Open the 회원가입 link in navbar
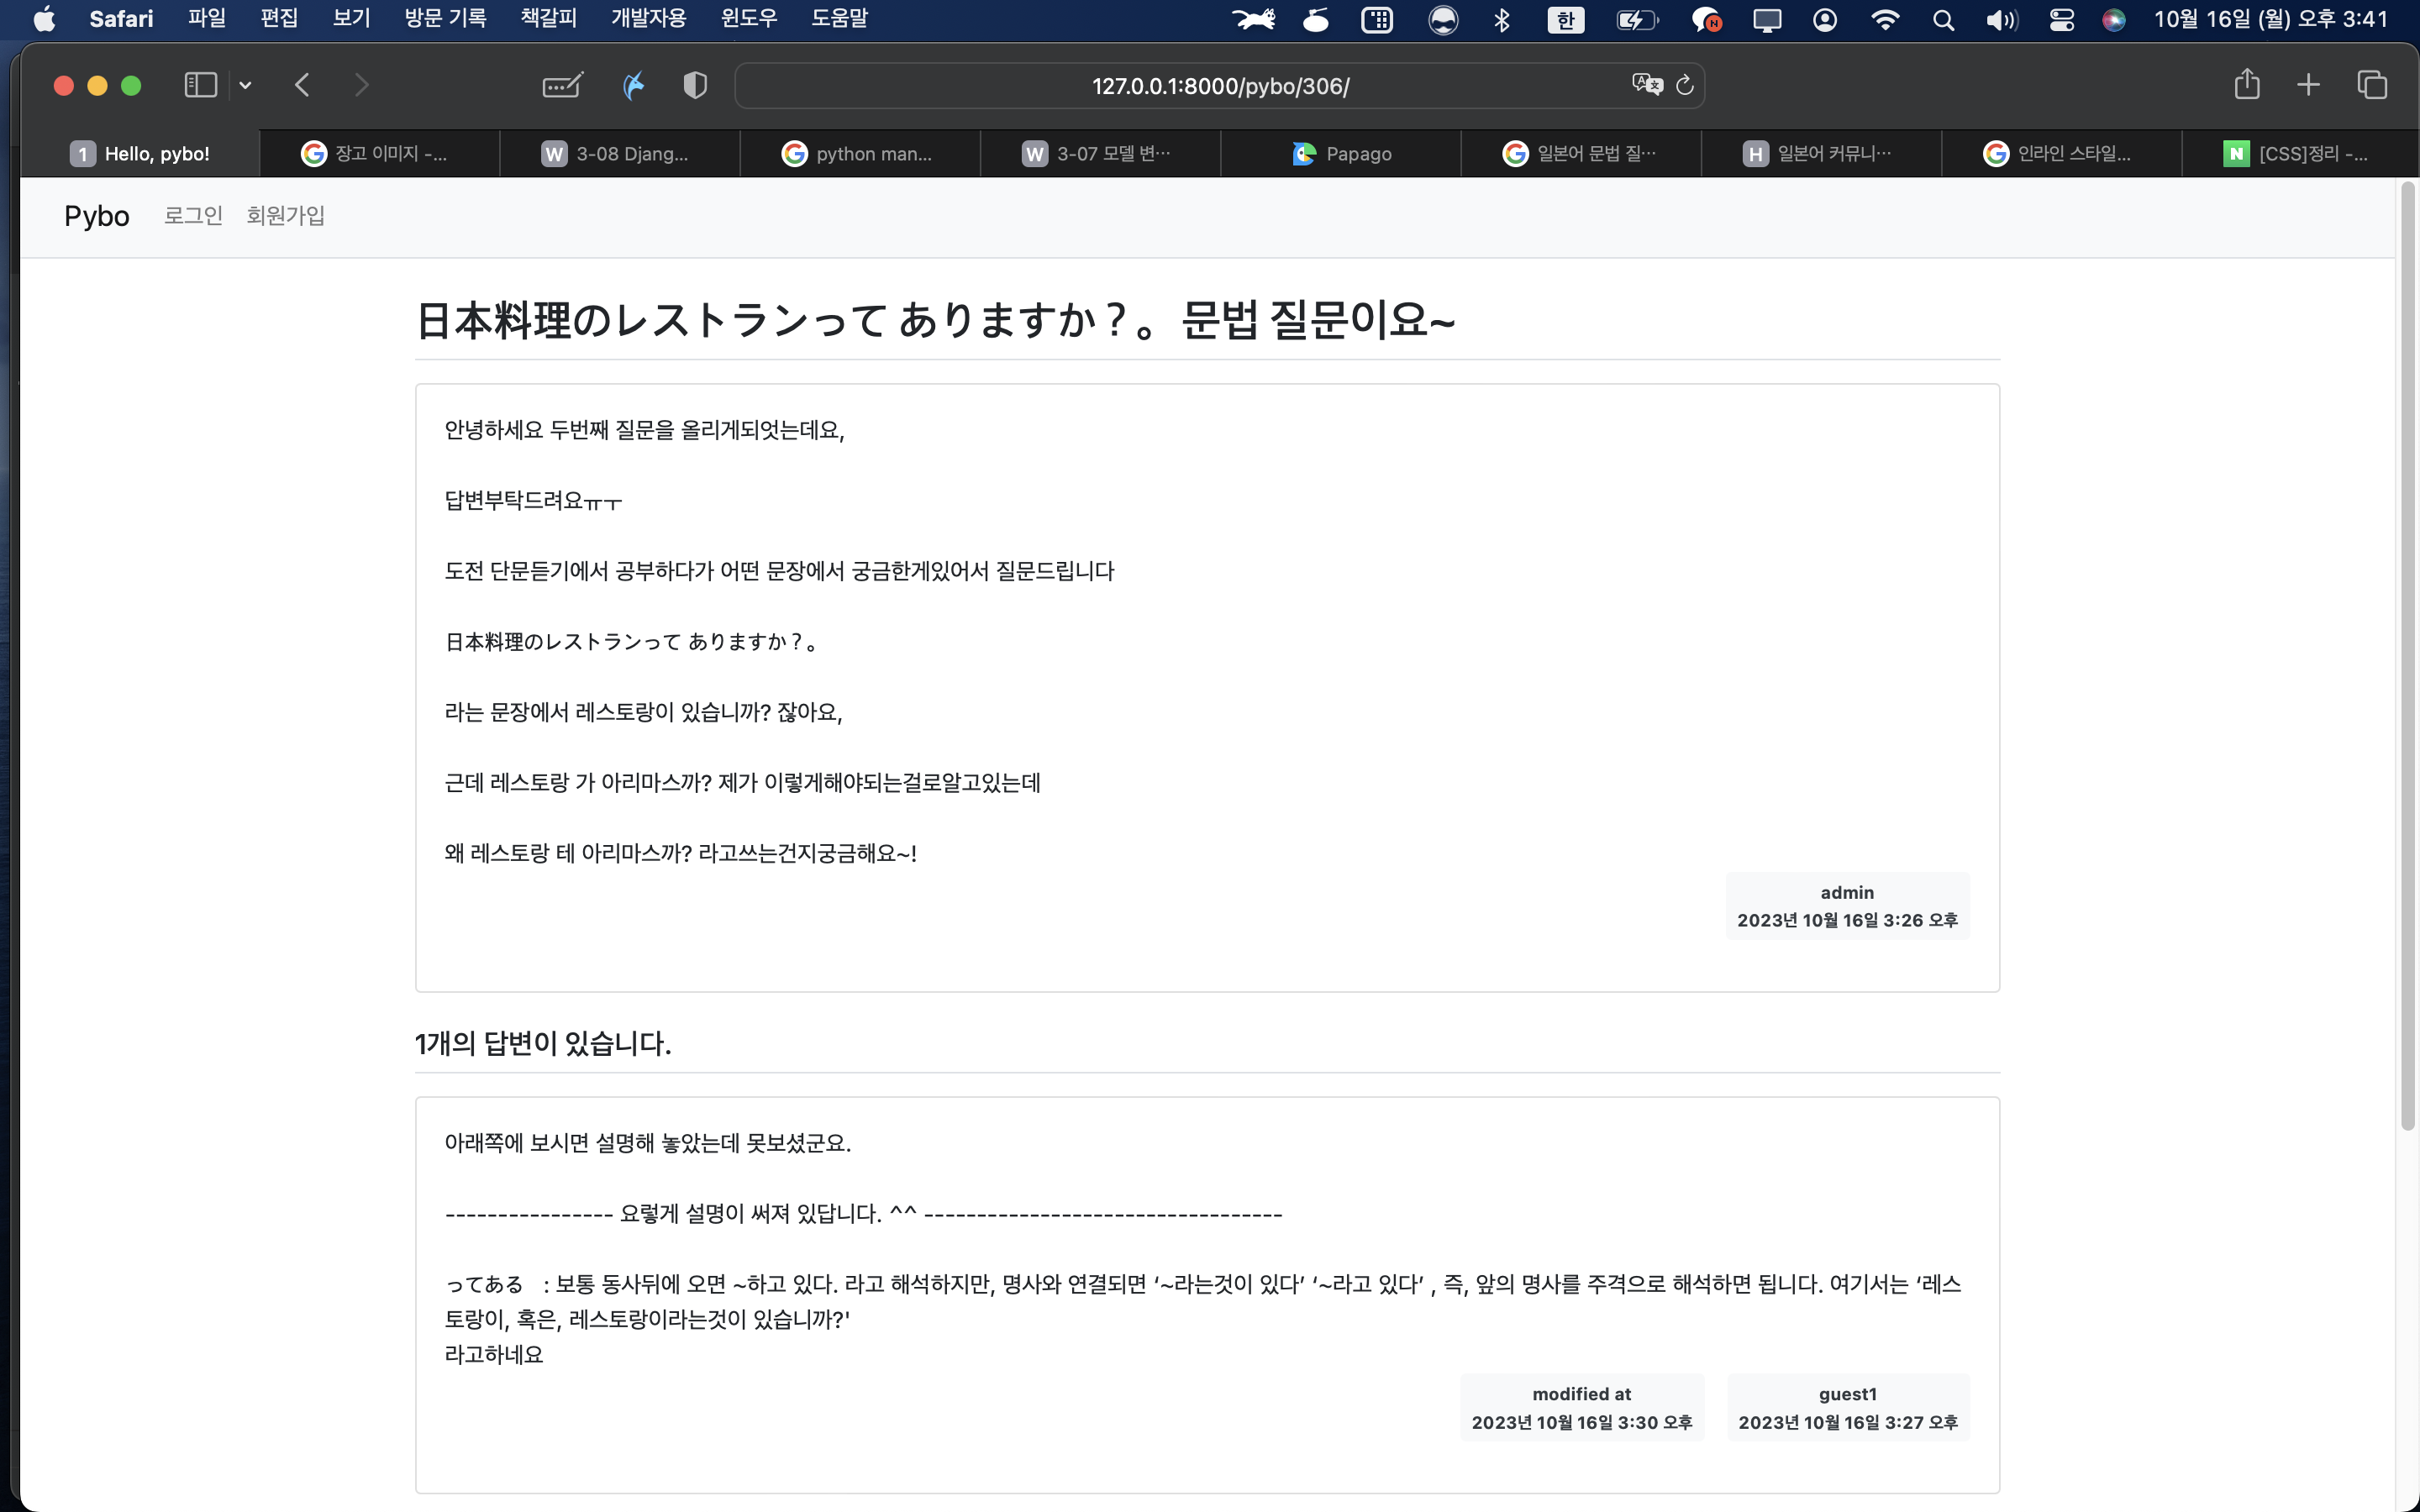Viewport: 2420px width, 1512px height. pyautogui.click(x=285, y=216)
